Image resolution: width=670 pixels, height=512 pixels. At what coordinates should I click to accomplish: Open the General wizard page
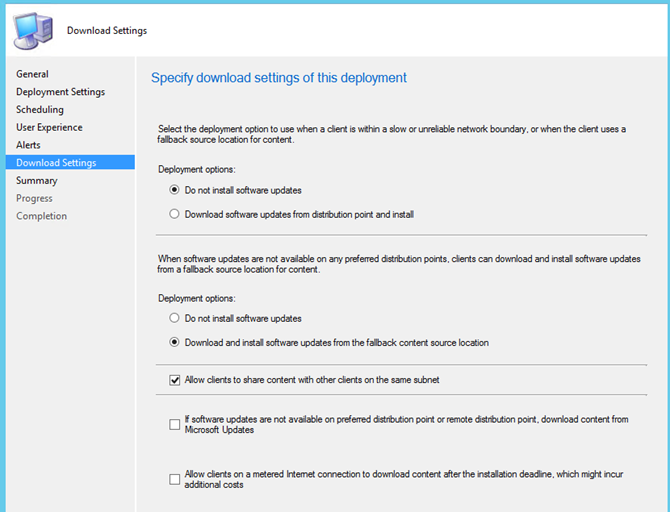pyautogui.click(x=32, y=74)
